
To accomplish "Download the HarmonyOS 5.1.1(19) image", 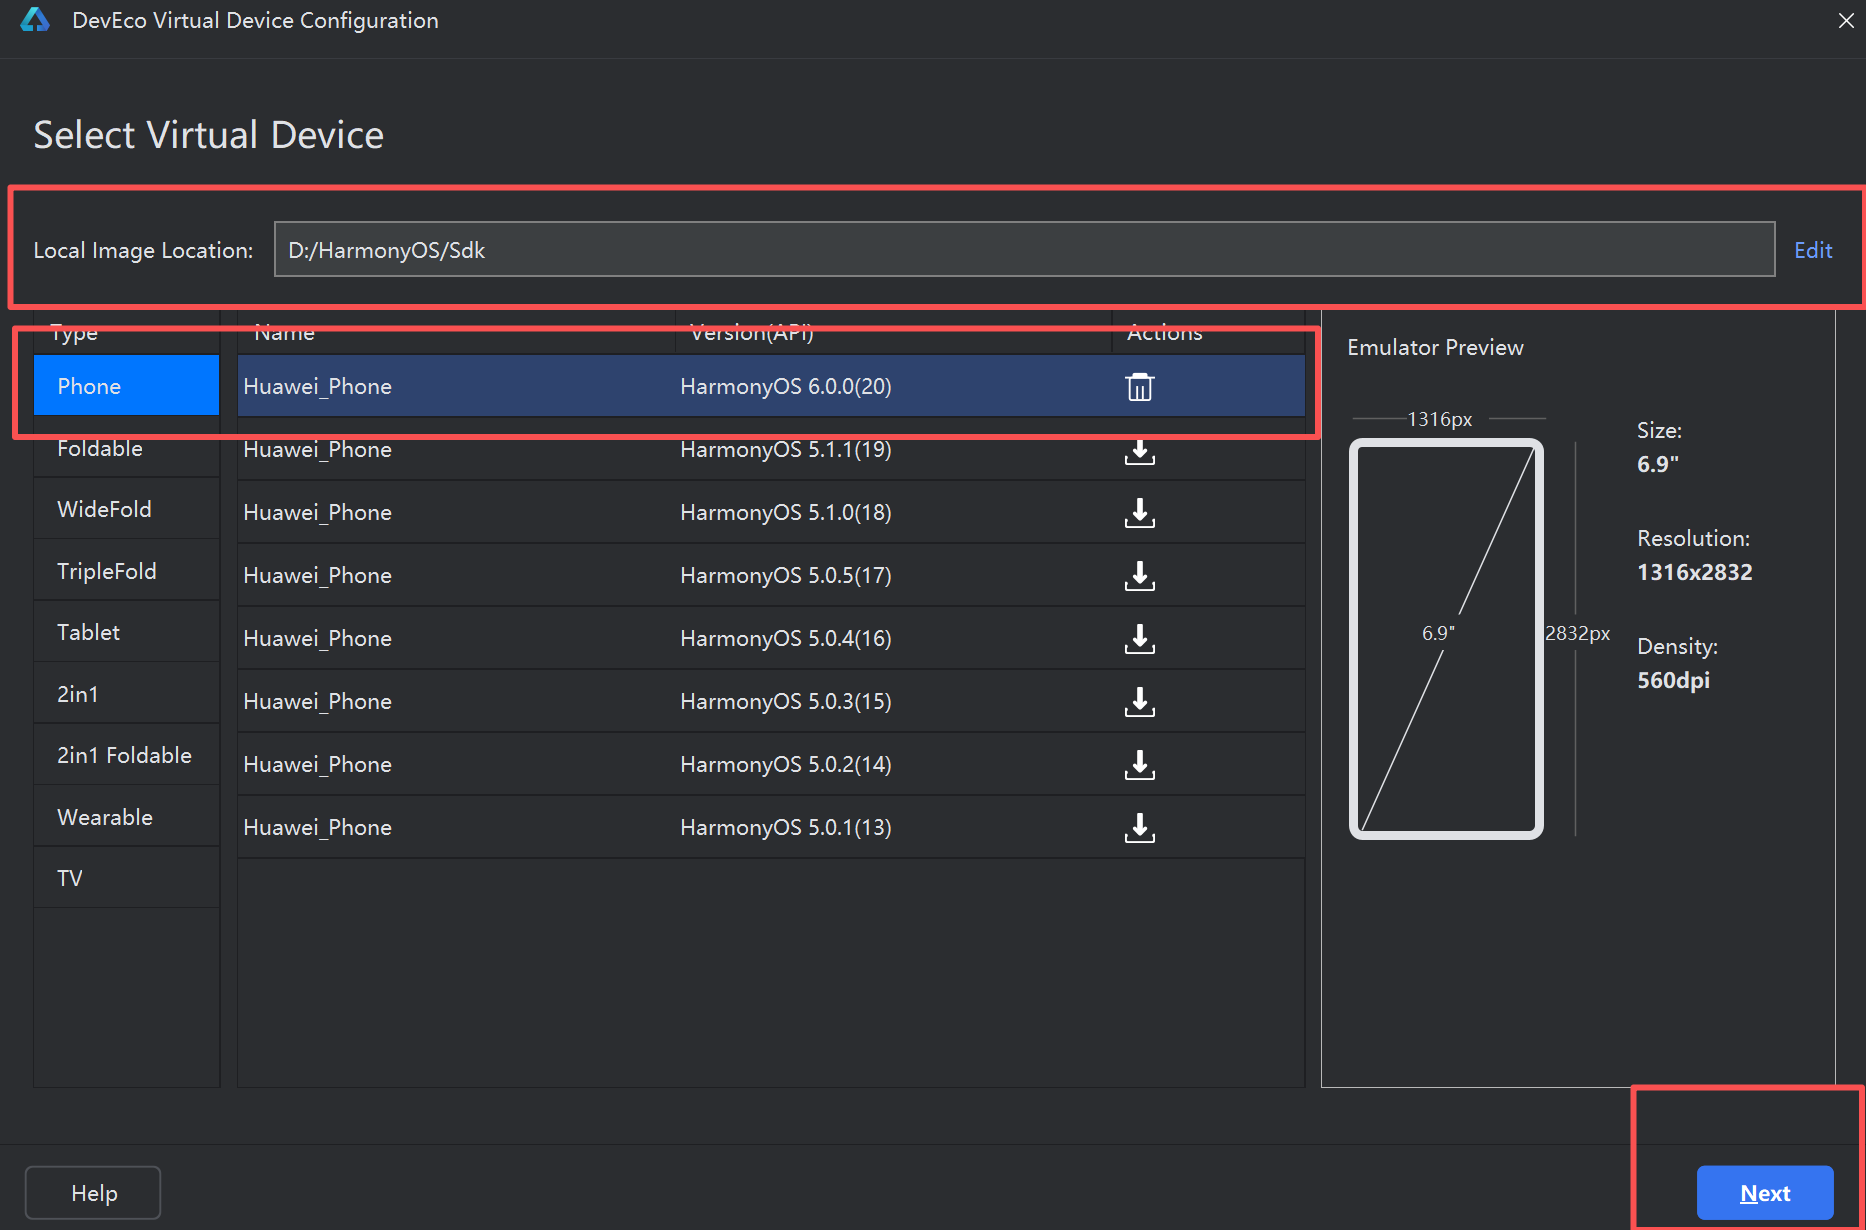I will (x=1139, y=451).
